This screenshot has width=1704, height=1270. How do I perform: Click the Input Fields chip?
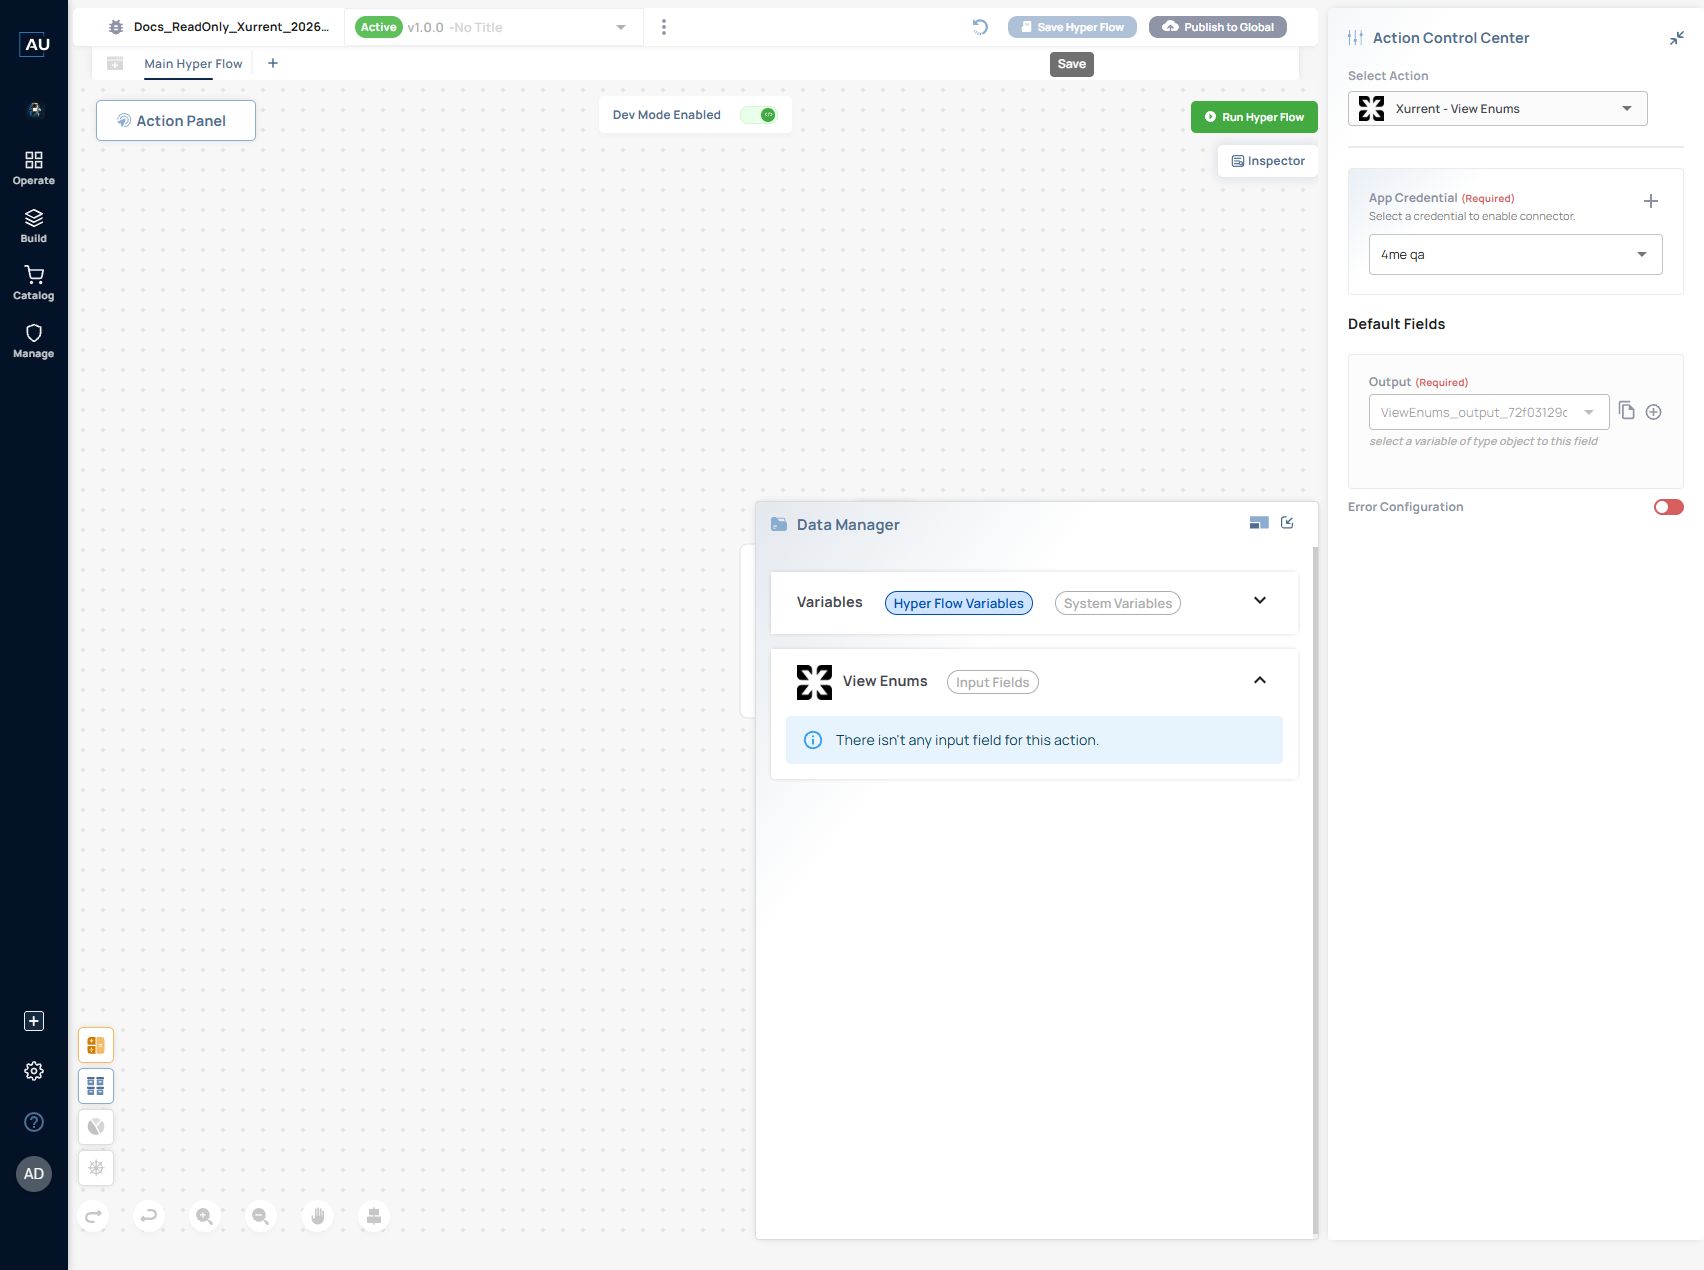(993, 682)
